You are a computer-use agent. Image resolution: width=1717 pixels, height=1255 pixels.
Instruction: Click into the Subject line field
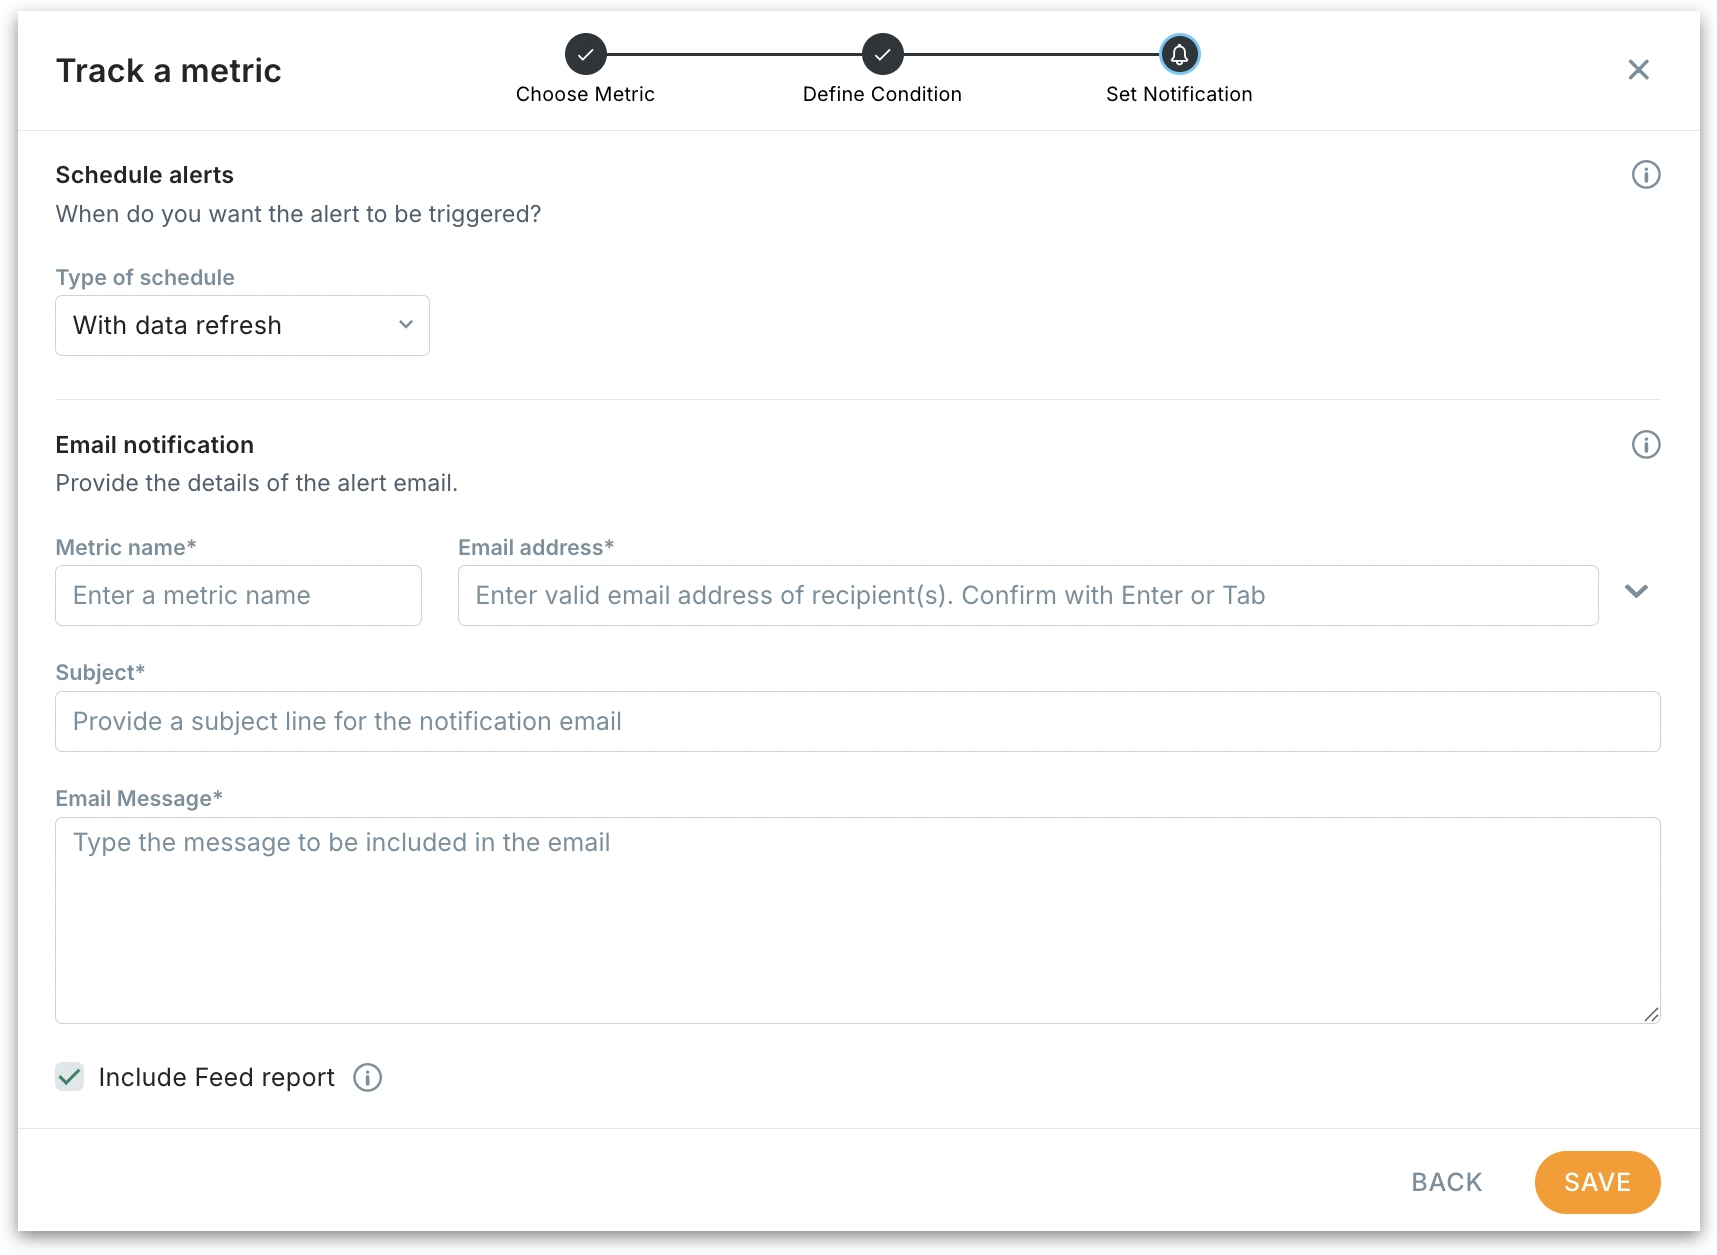(x=857, y=722)
